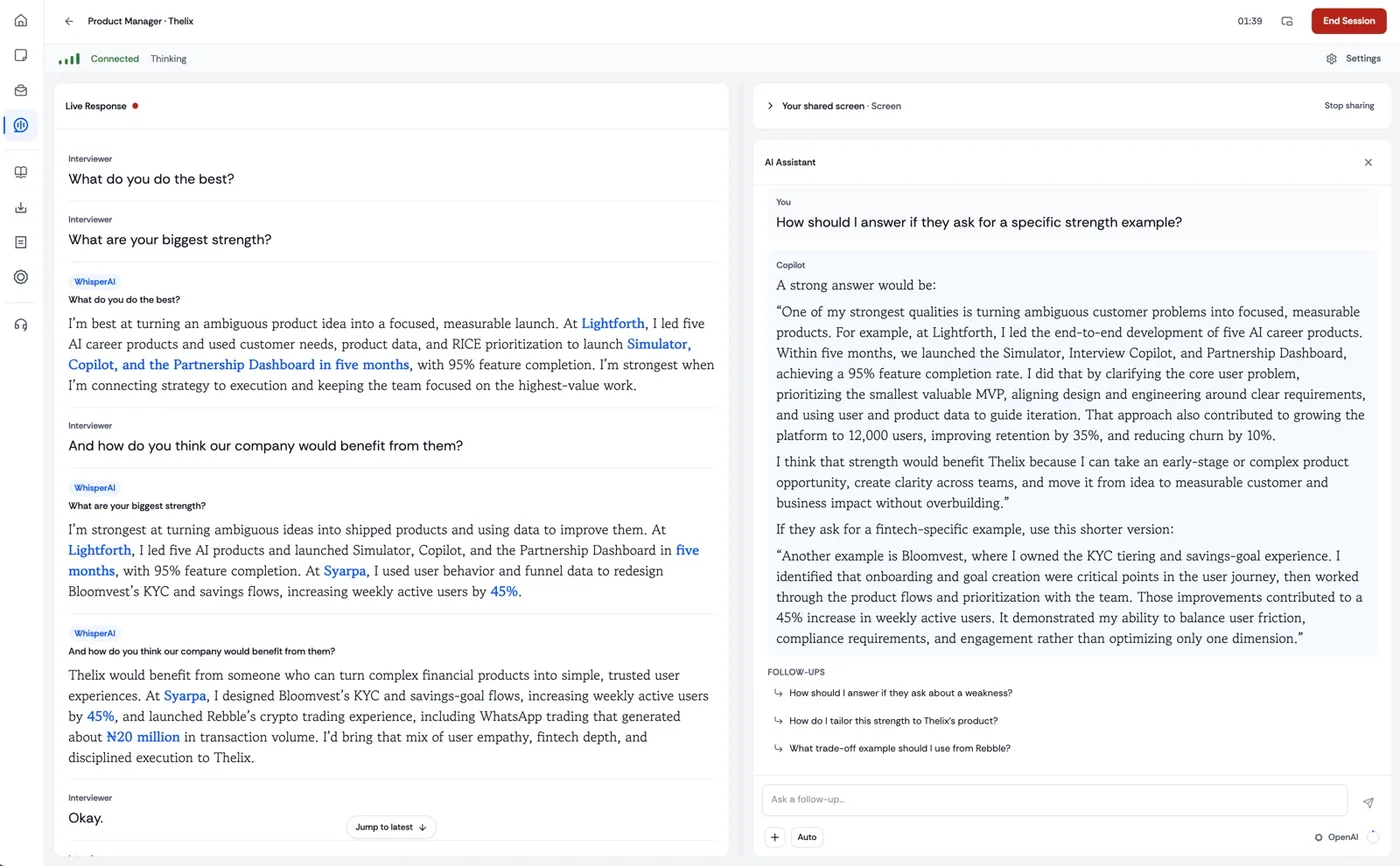Click inside the Ask a follow-up field
The image size is (1400, 866).
1054,800
